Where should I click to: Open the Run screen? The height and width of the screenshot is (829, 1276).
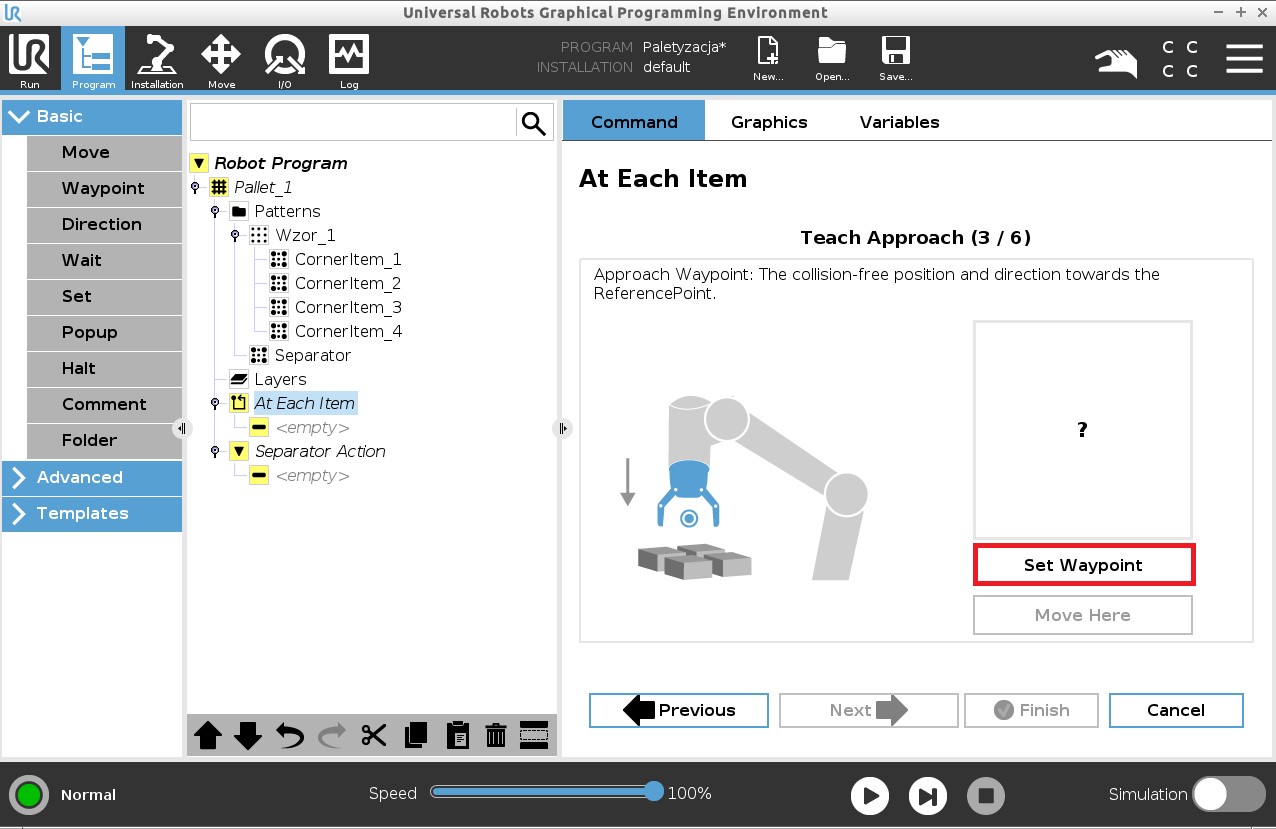point(29,59)
